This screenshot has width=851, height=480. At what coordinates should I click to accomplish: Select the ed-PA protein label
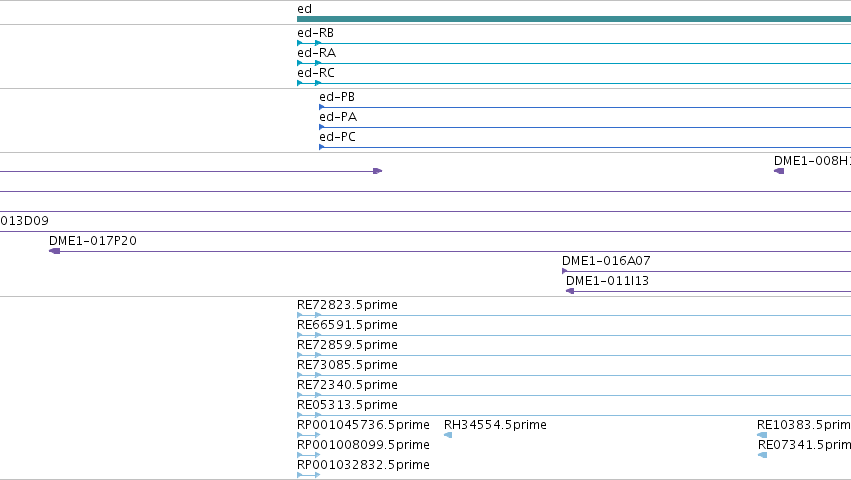338,117
